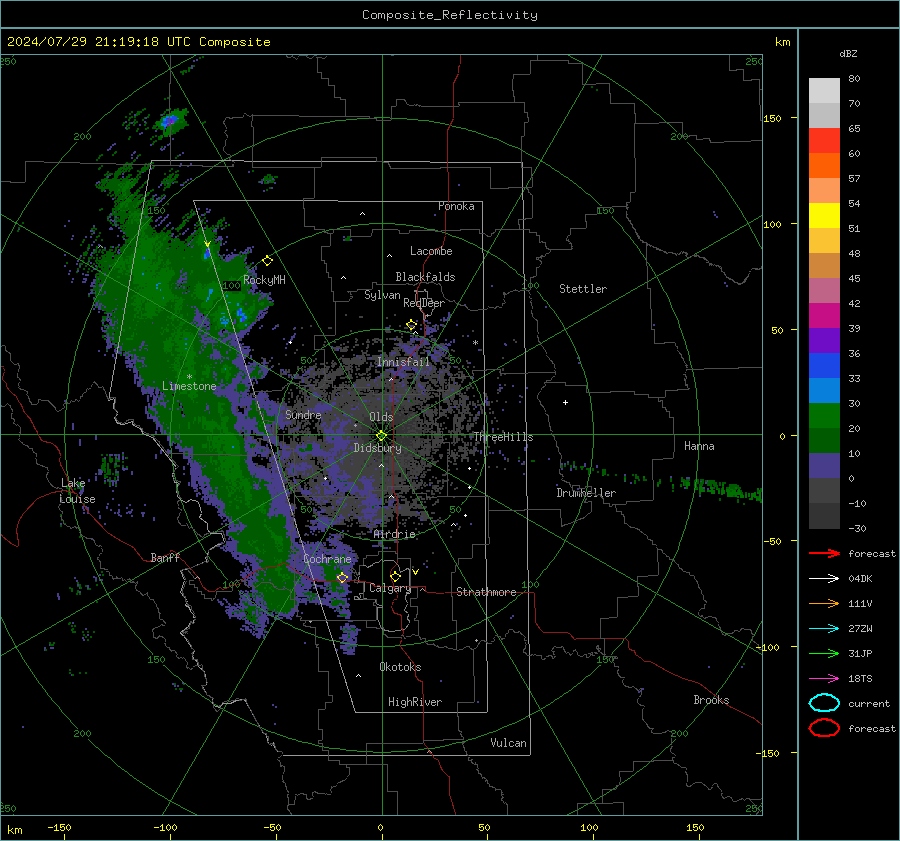Click the asterisk marker above Limestone
The height and width of the screenshot is (841, 900).
tap(189, 377)
